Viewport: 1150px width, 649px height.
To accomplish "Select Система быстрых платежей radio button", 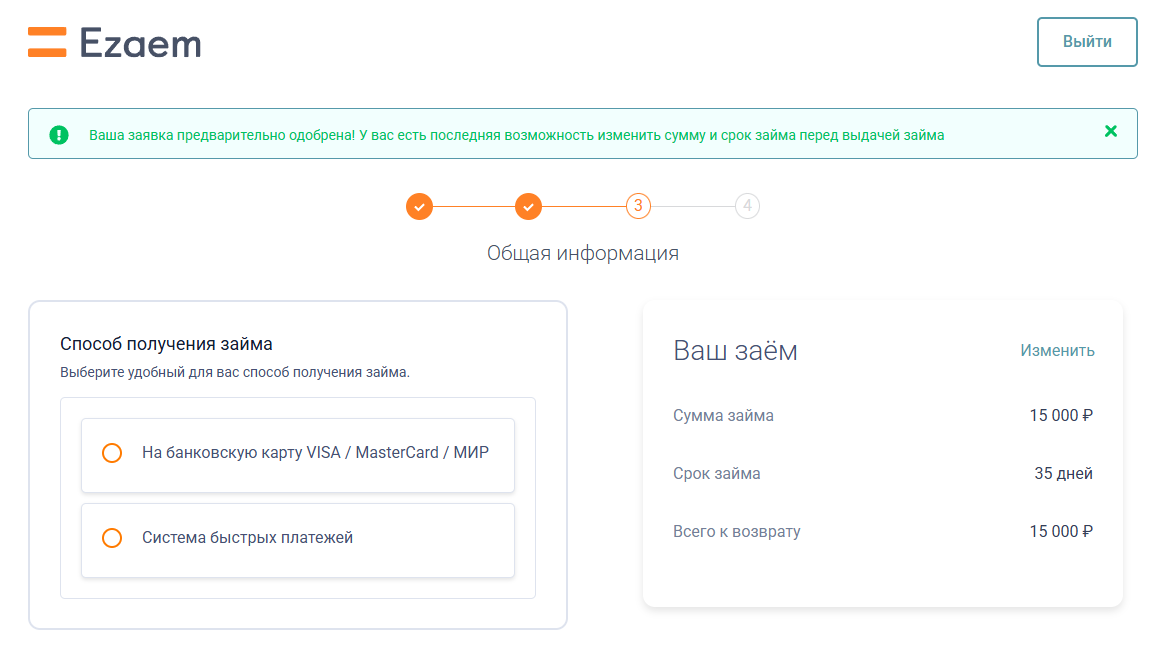I will click(112, 538).
